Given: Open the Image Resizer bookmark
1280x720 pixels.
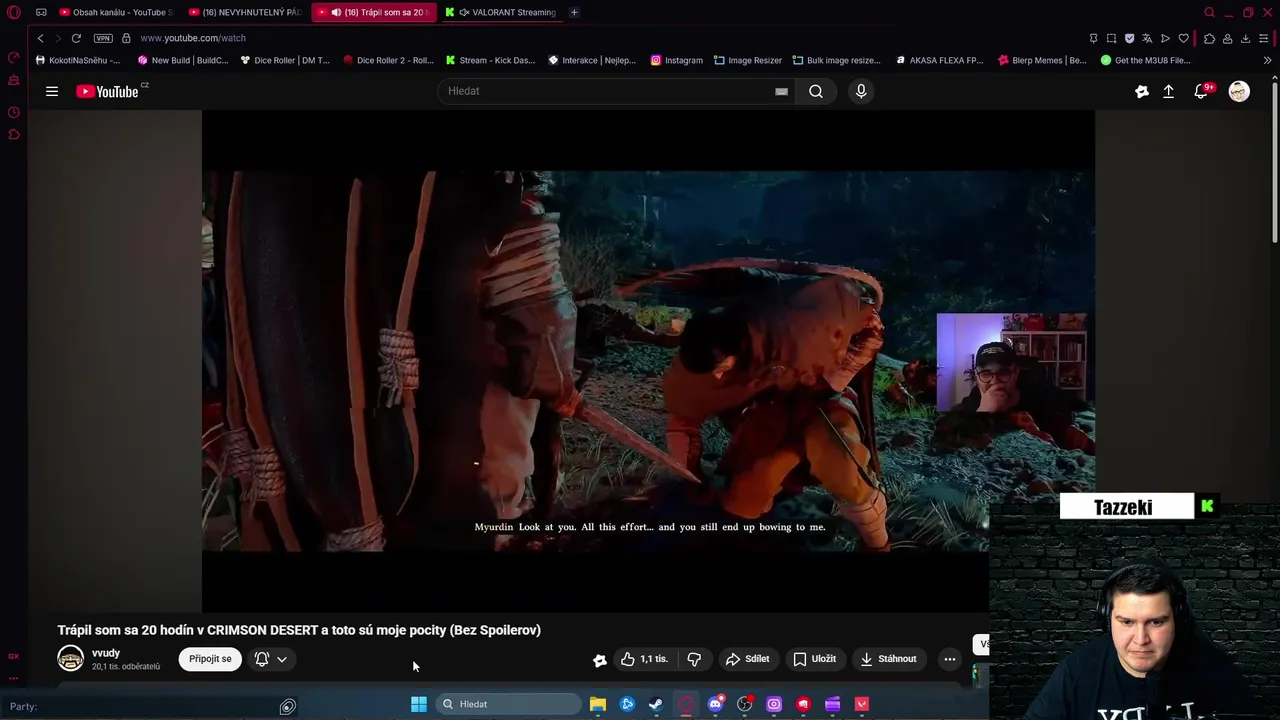Looking at the screenshot, I should (x=748, y=60).
